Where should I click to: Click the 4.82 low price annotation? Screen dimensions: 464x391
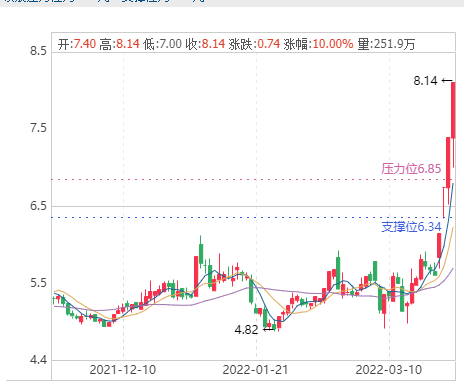(246, 330)
